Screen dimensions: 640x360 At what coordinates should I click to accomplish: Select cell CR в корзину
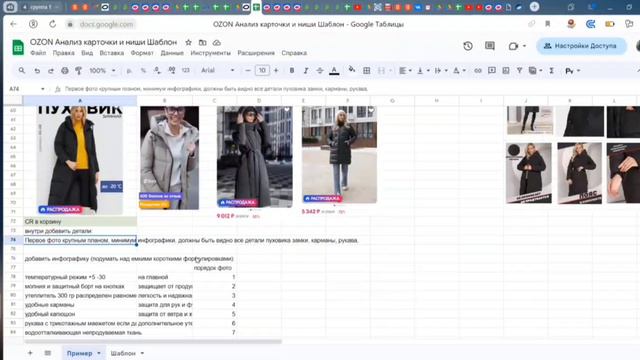tap(80, 222)
